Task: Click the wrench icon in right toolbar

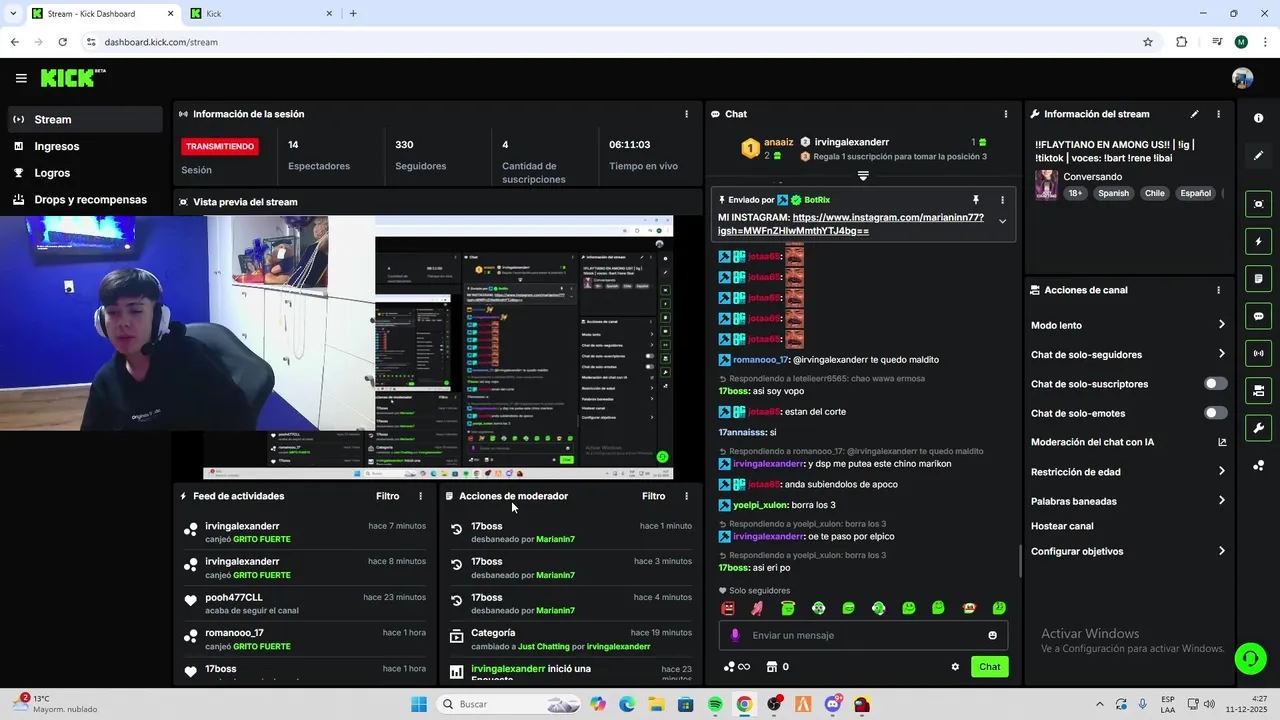Action: [1258, 428]
